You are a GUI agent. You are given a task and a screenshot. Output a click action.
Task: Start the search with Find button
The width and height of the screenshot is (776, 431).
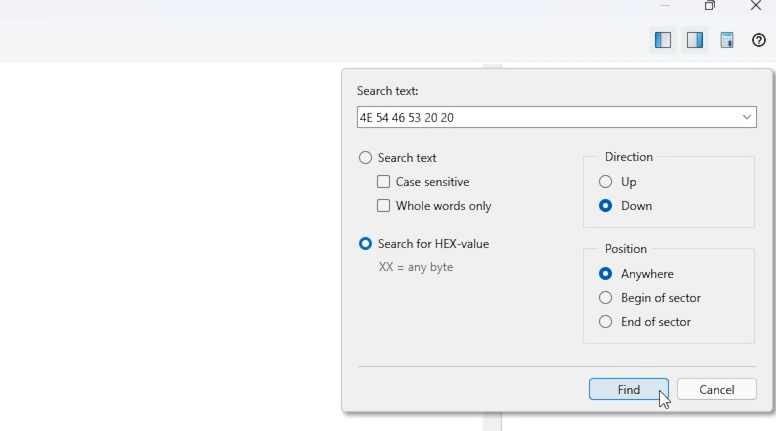click(629, 389)
